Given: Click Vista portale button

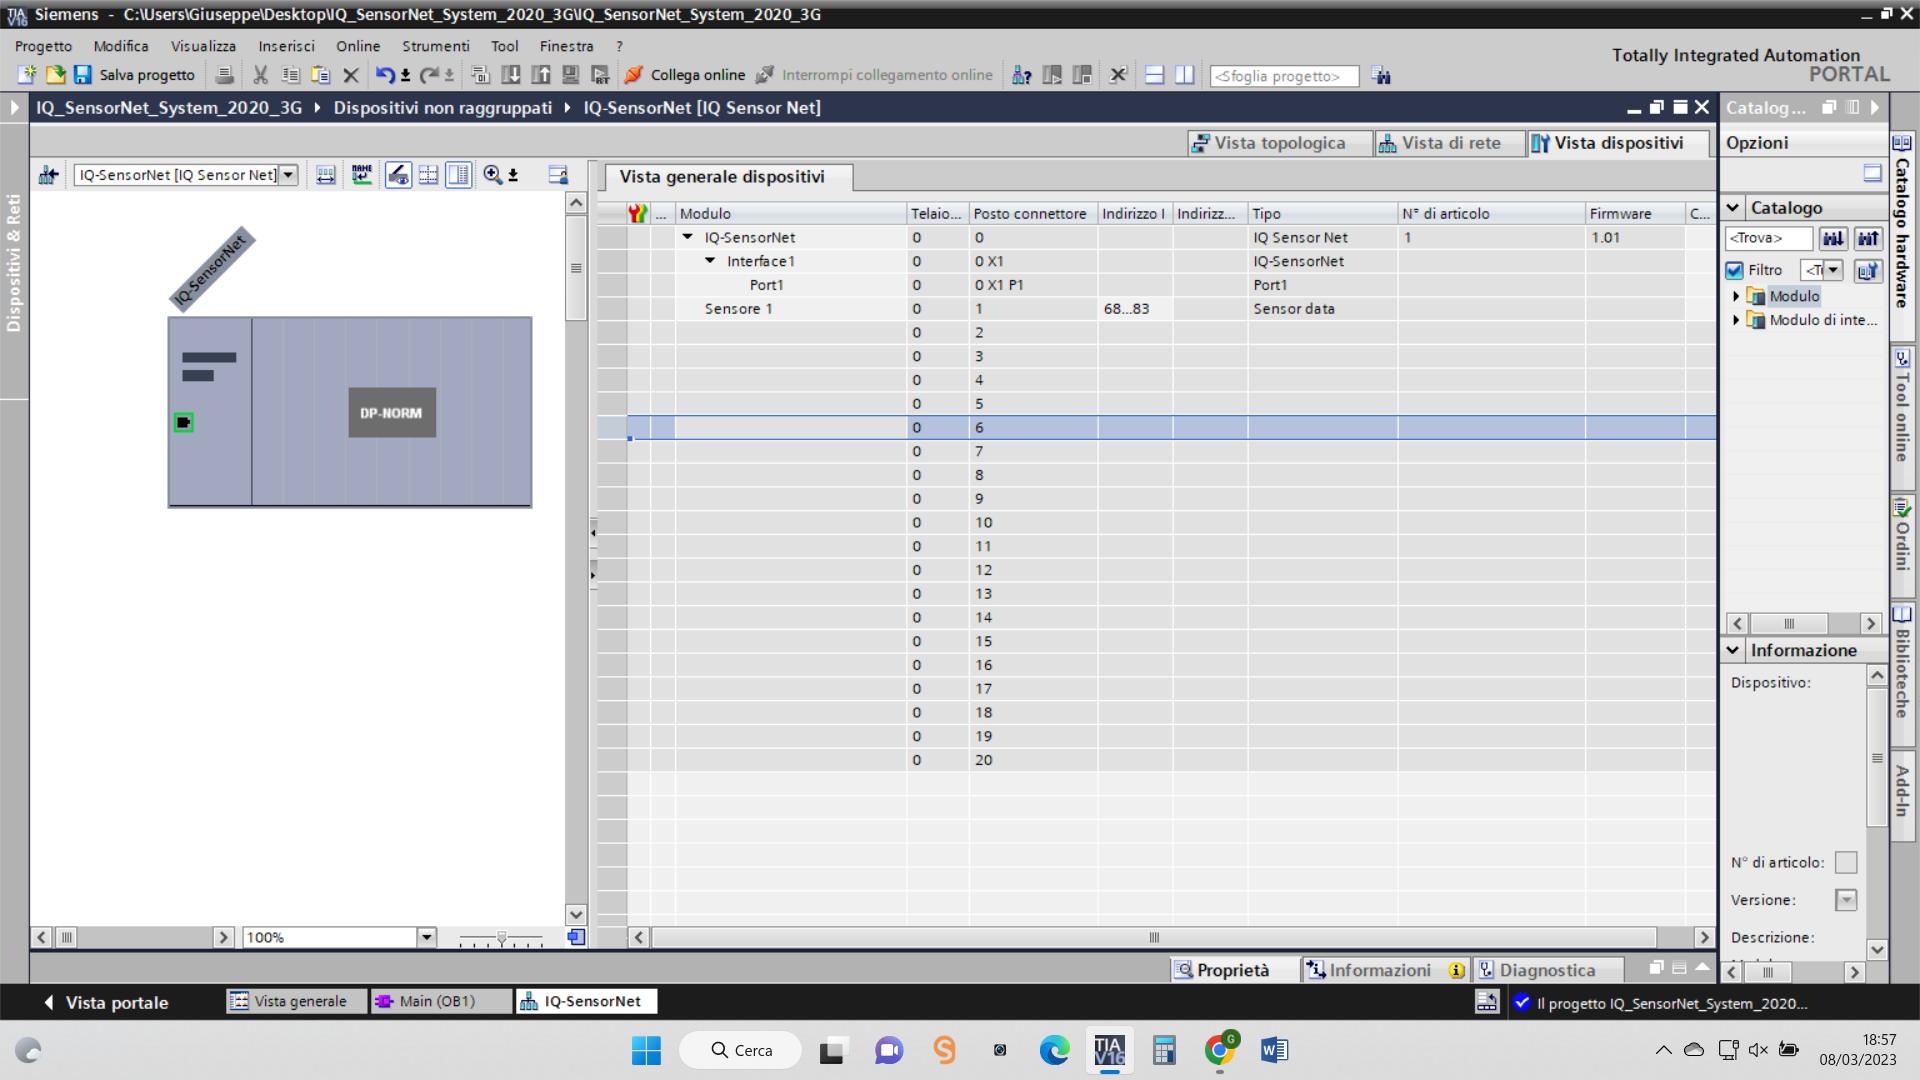Looking at the screenshot, I should [106, 1002].
